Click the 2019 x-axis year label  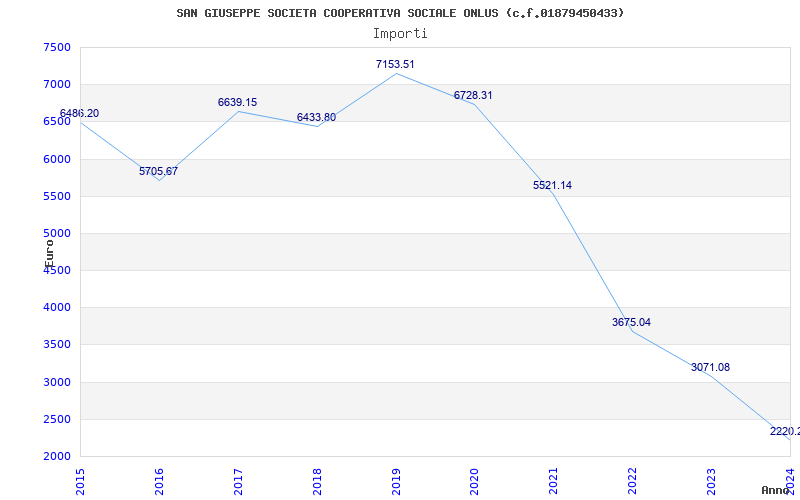coord(396,481)
